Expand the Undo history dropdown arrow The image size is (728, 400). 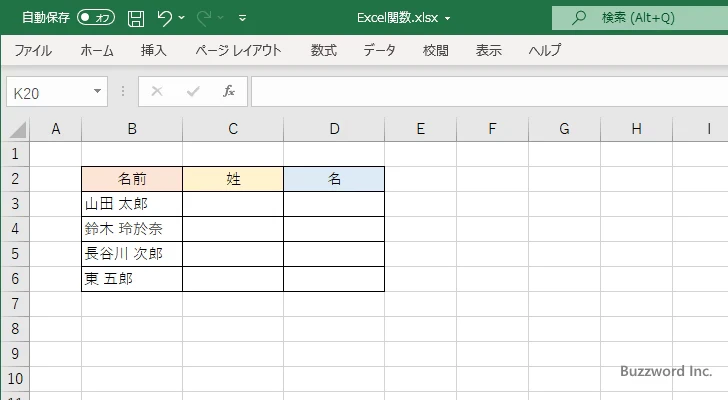[183, 18]
